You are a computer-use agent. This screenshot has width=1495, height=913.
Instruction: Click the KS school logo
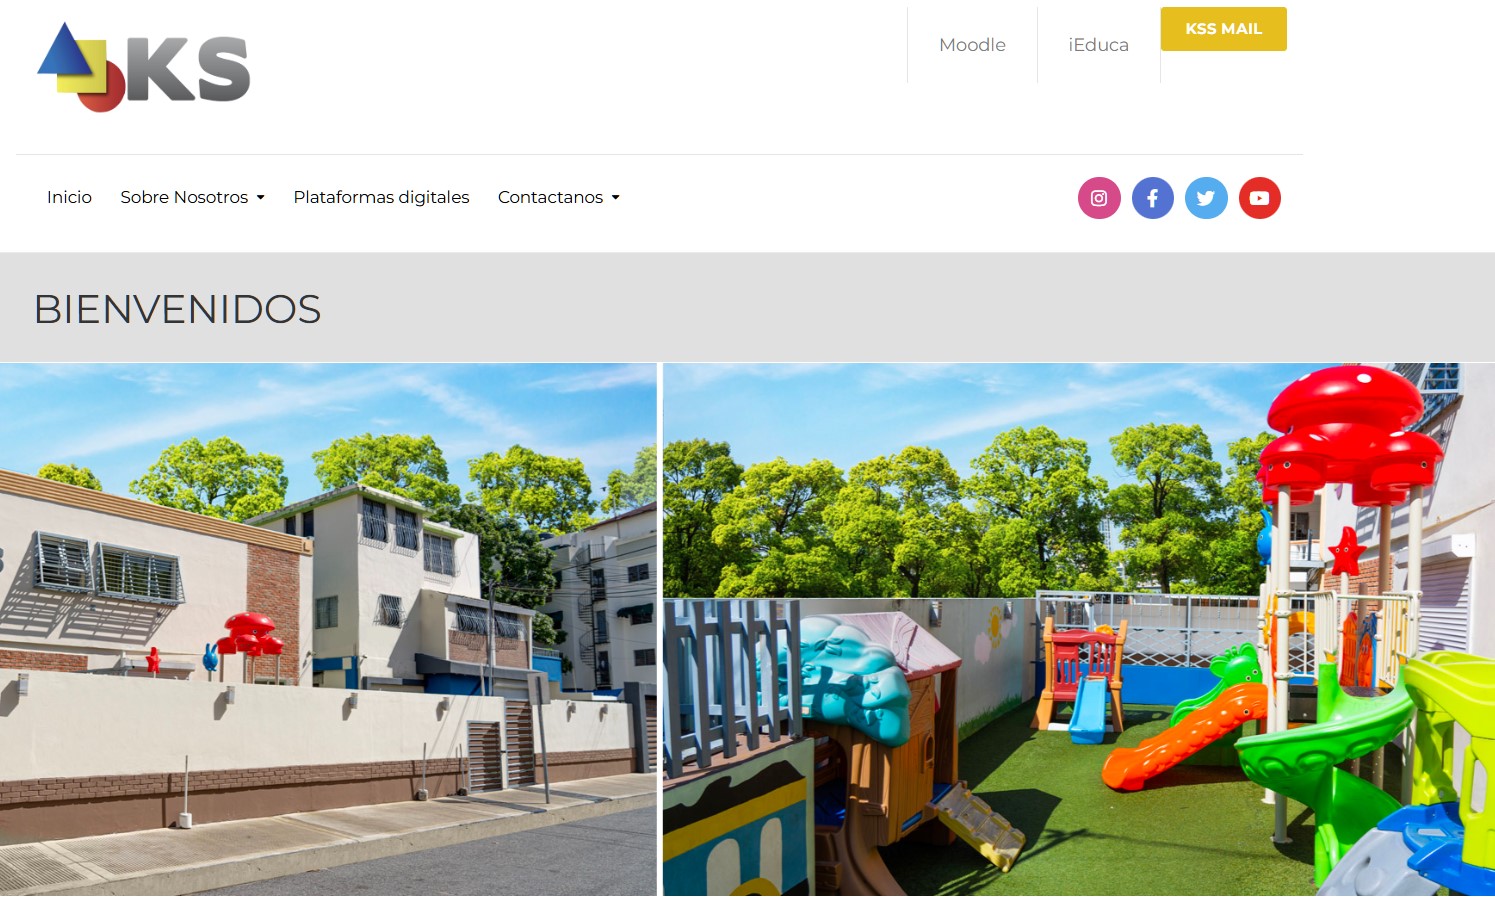143,67
